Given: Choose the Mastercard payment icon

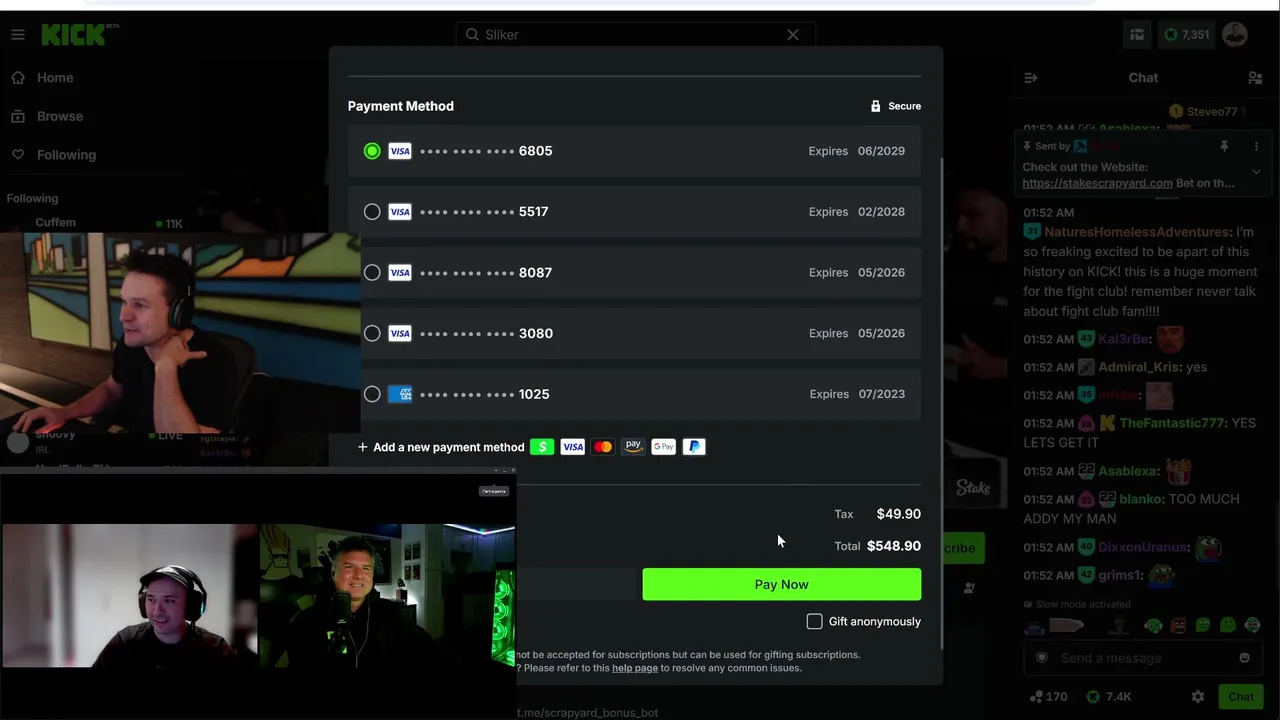Looking at the screenshot, I should tap(603, 447).
